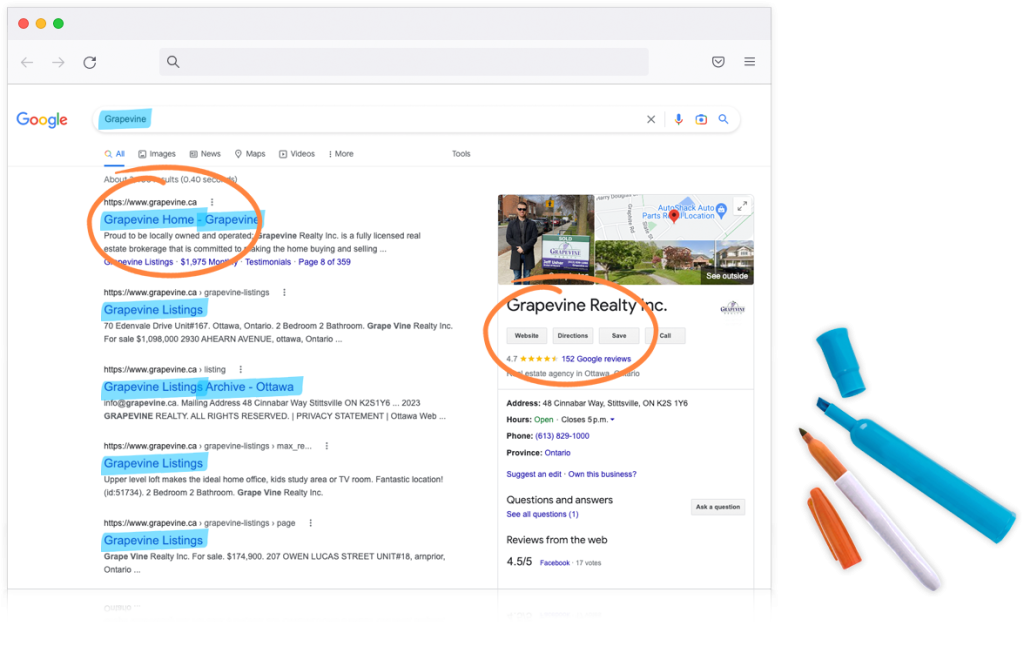Expand the More search filters menu
This screenshot has height=646, width=1024.
coord(339,154)
